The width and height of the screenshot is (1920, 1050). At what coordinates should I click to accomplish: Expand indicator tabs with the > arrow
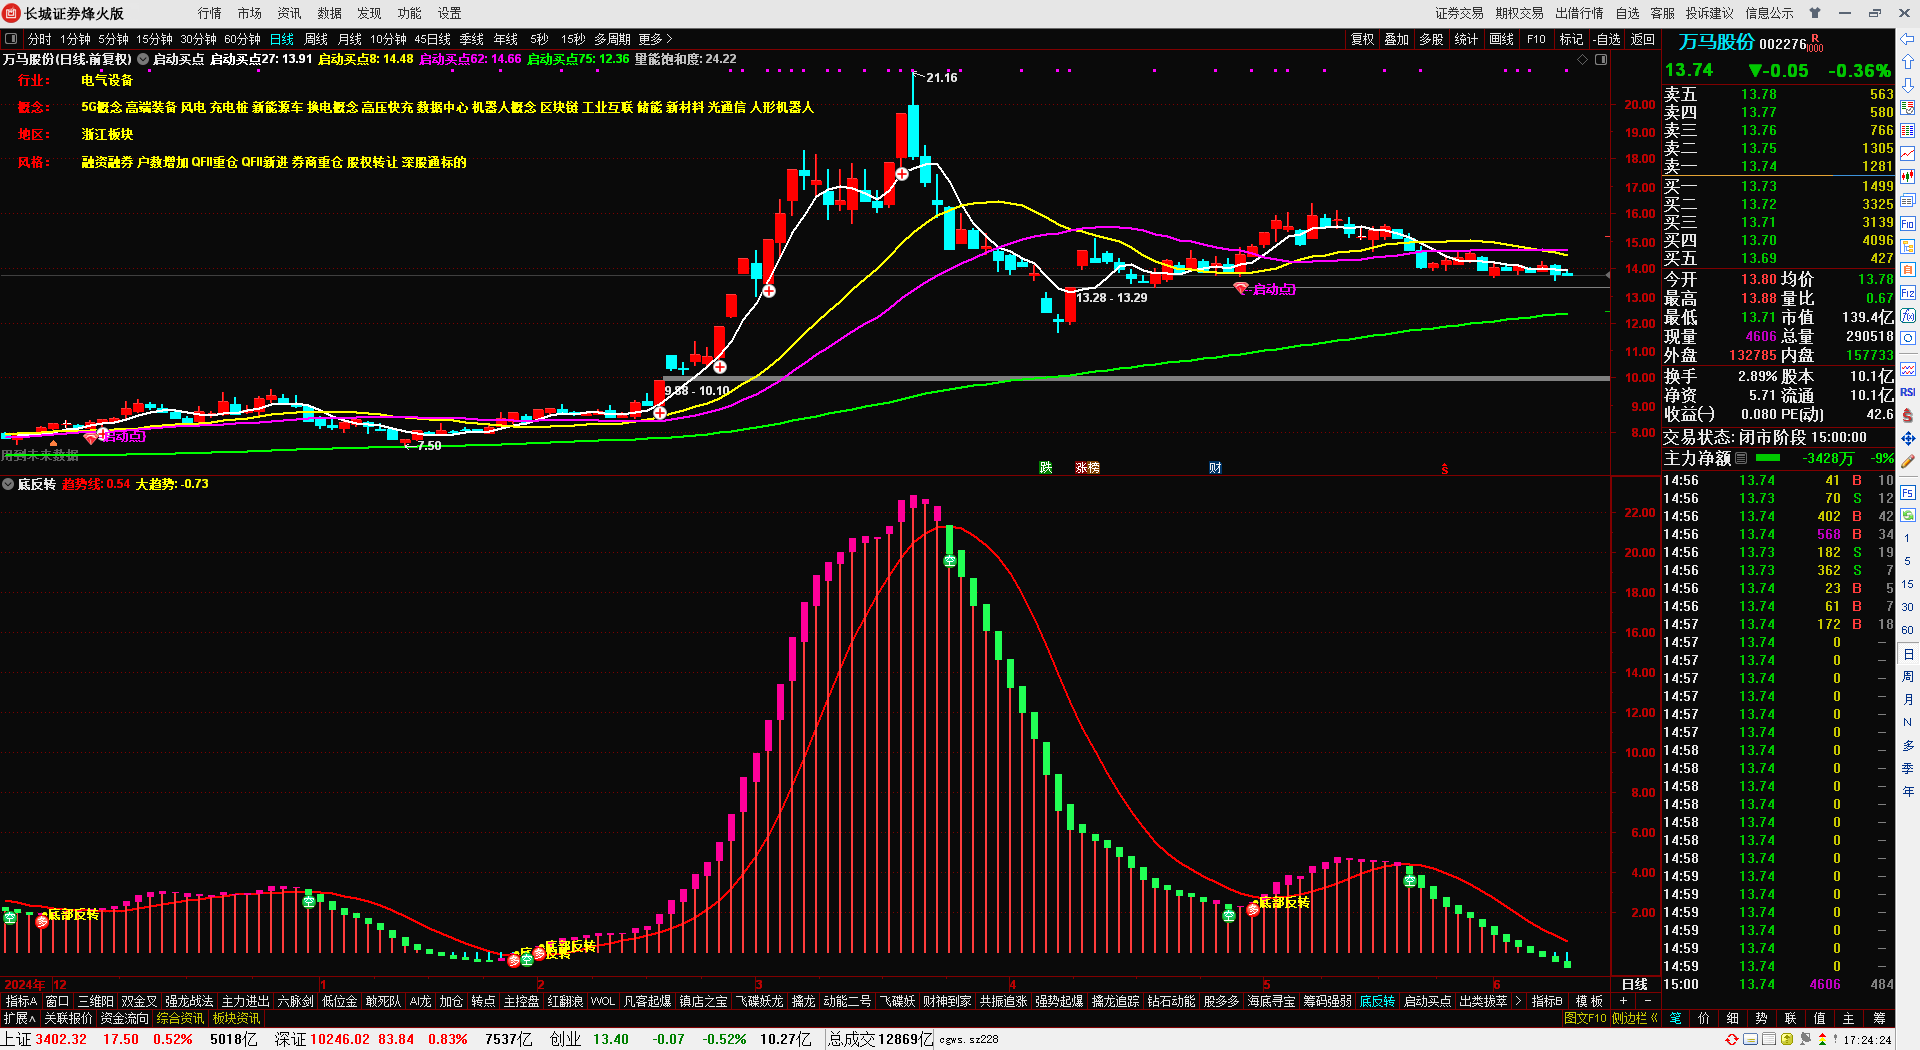pos(1518,1001)
